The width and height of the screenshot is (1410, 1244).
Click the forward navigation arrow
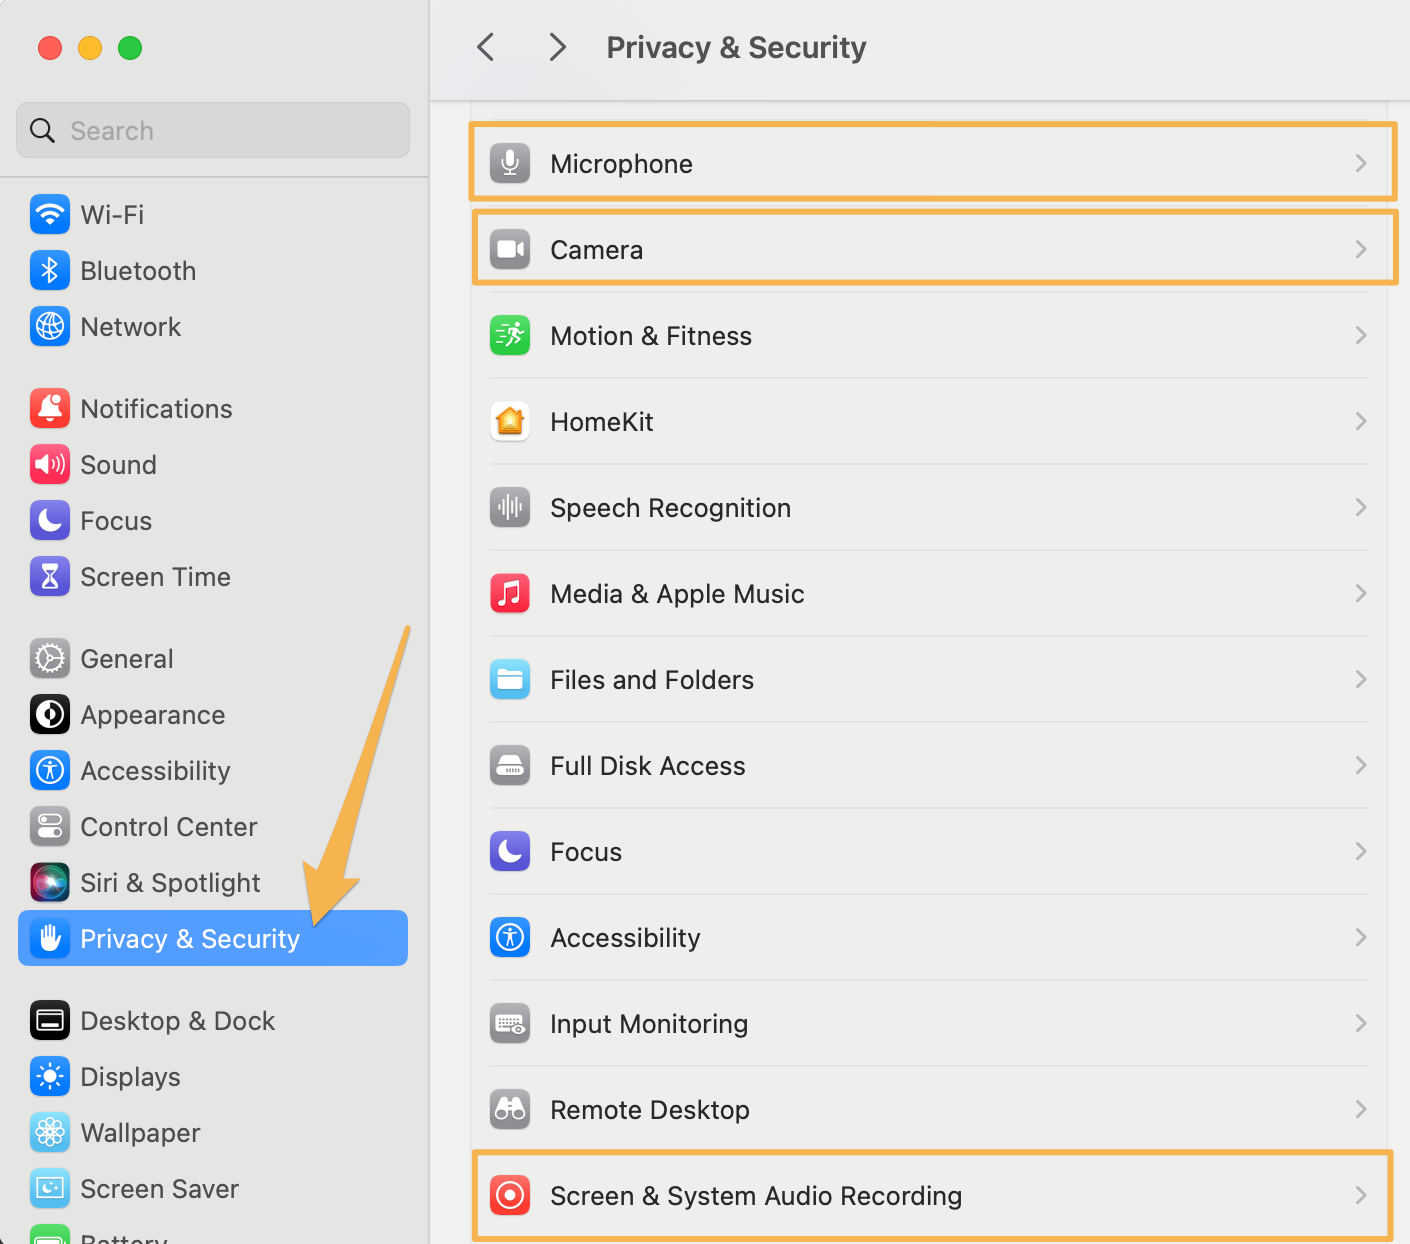pyautogui.click(x=557, y=46)
